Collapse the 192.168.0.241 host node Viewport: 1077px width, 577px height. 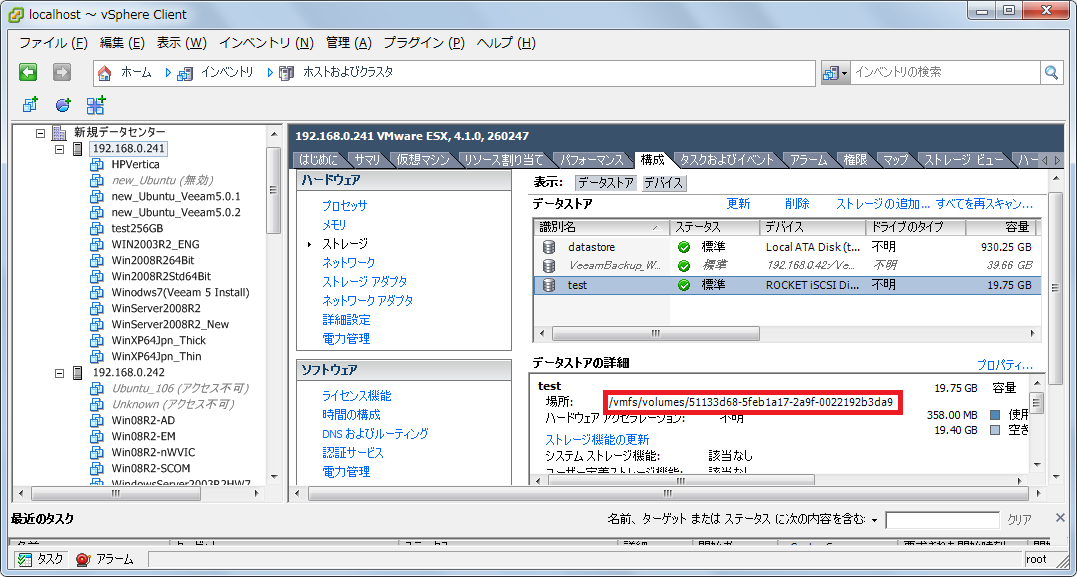coord(60,149)
